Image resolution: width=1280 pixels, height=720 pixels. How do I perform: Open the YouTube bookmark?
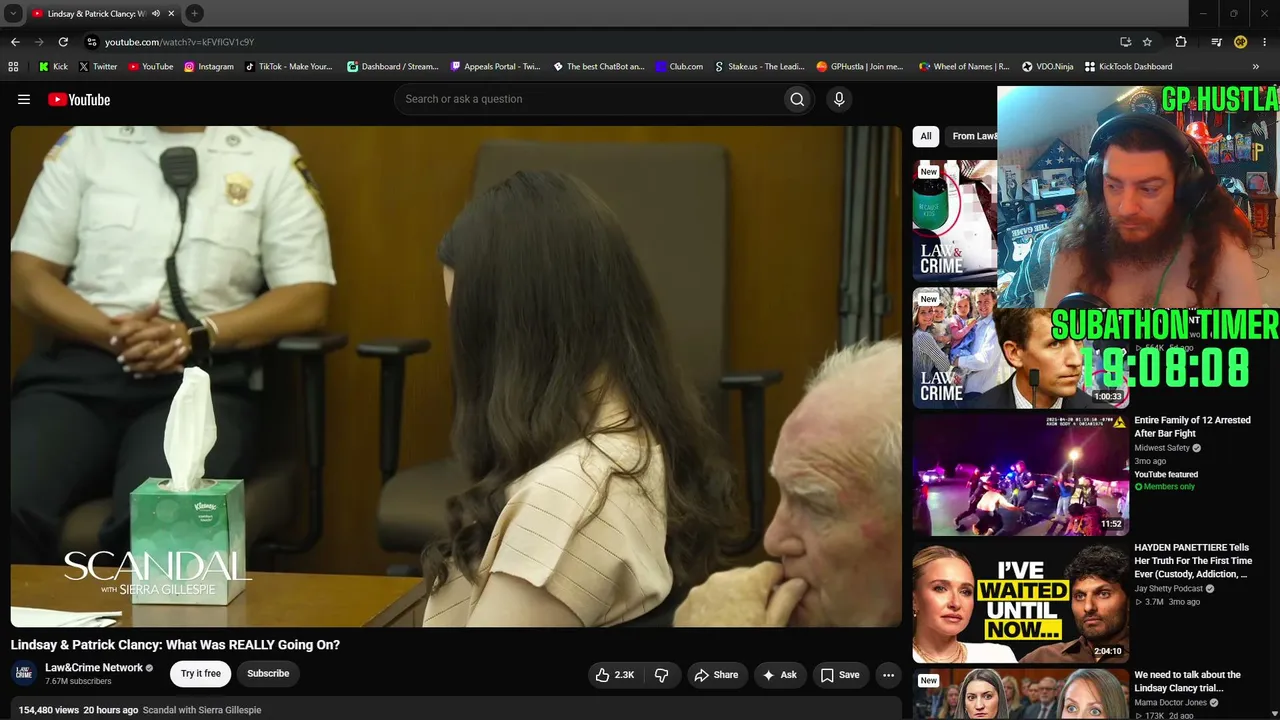(151, 67)
